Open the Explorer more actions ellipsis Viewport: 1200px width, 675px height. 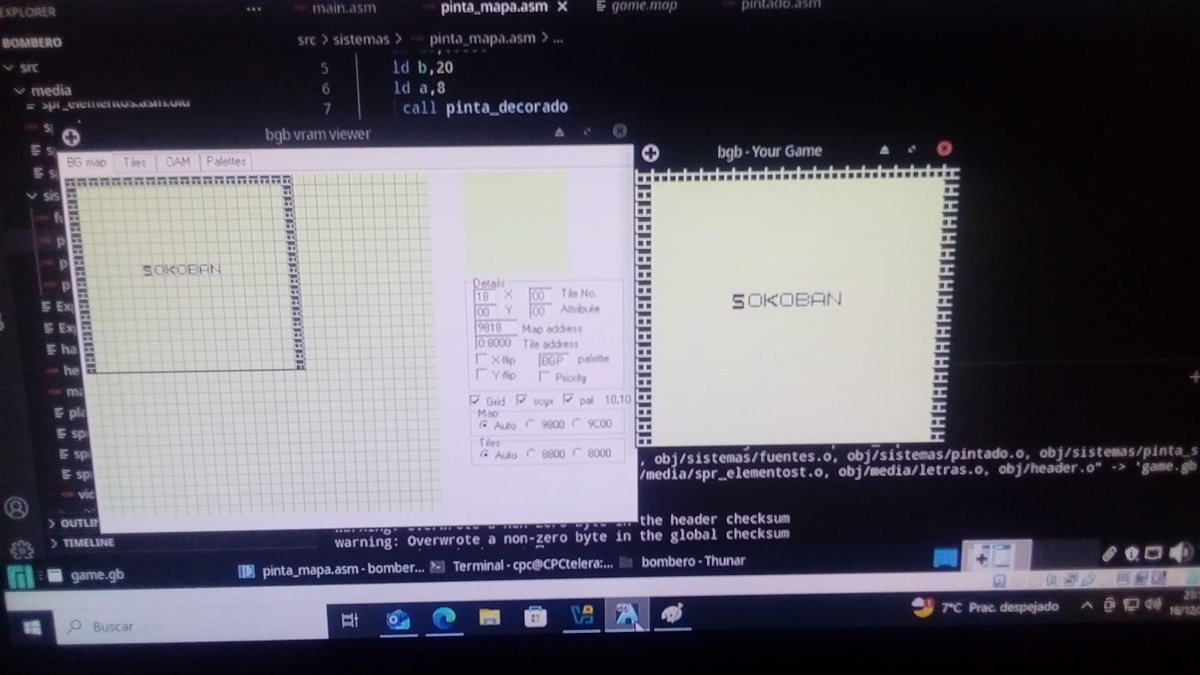(255, 9)
